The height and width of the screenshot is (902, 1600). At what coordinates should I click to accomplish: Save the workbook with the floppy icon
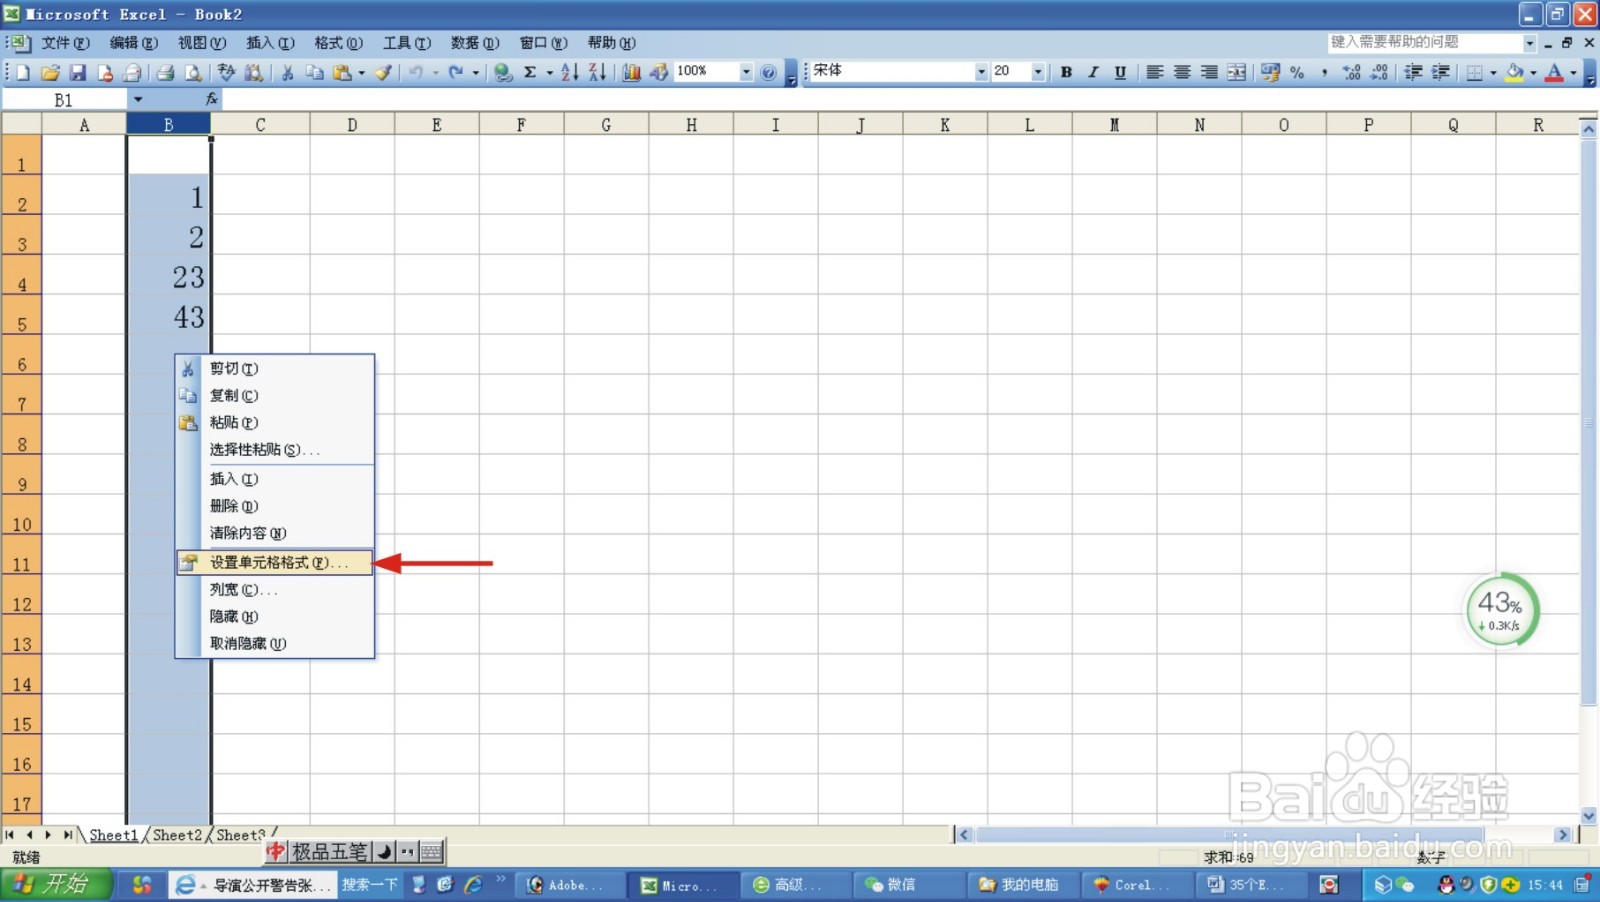tap(77, 72)
